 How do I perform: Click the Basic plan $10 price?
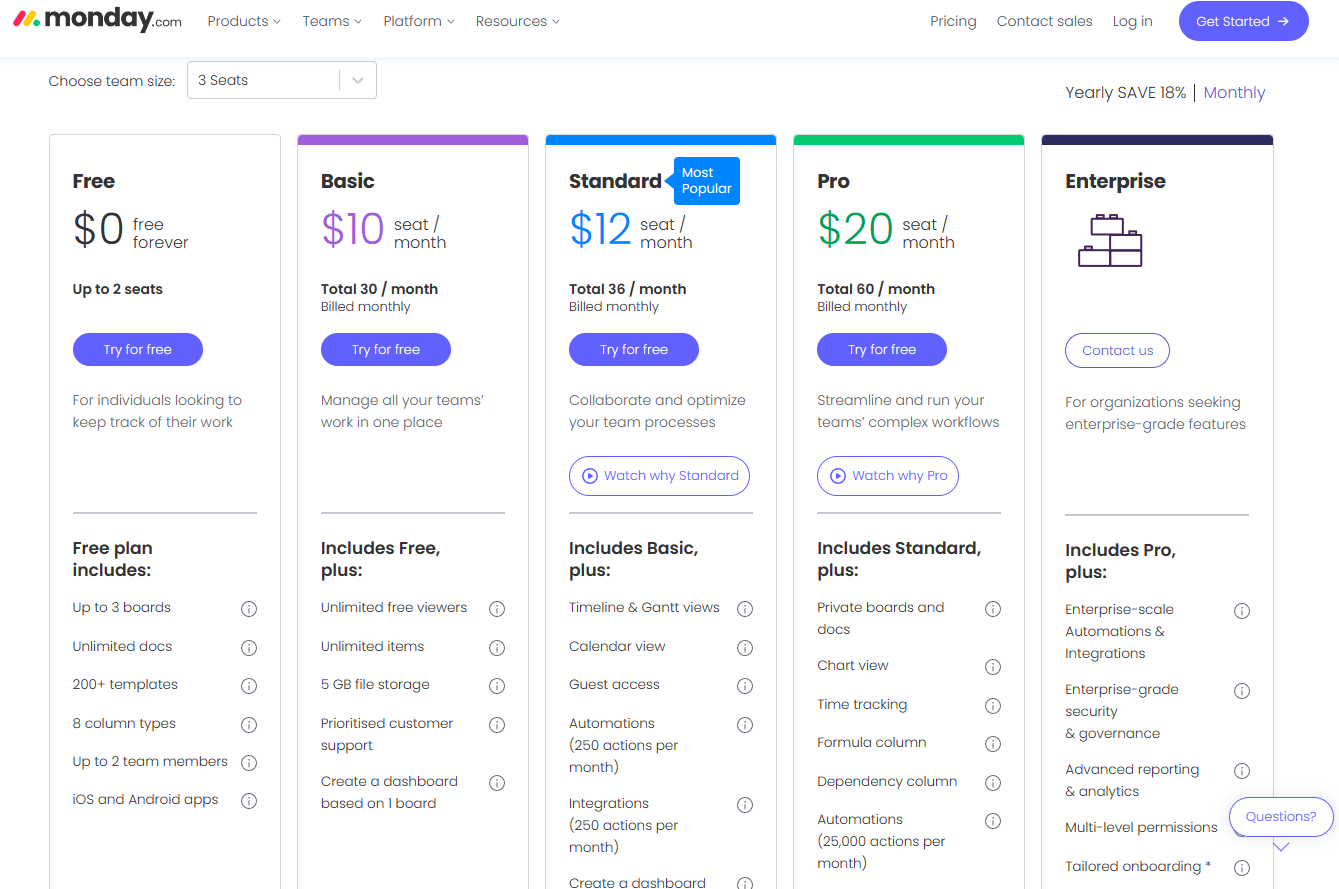pos(352,229)
